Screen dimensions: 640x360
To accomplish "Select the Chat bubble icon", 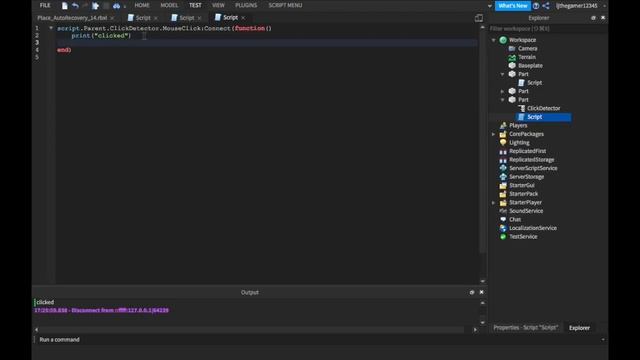I will (x=503, y=220).
